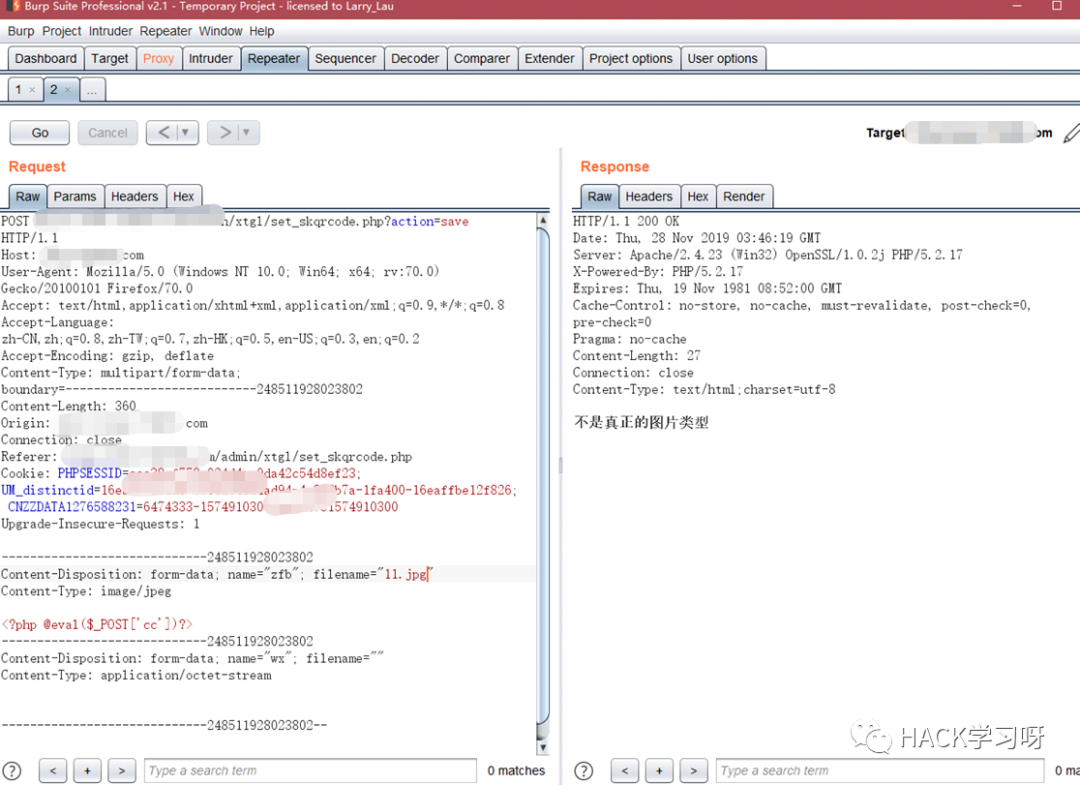Go forward to next request in history

(225, 132)
